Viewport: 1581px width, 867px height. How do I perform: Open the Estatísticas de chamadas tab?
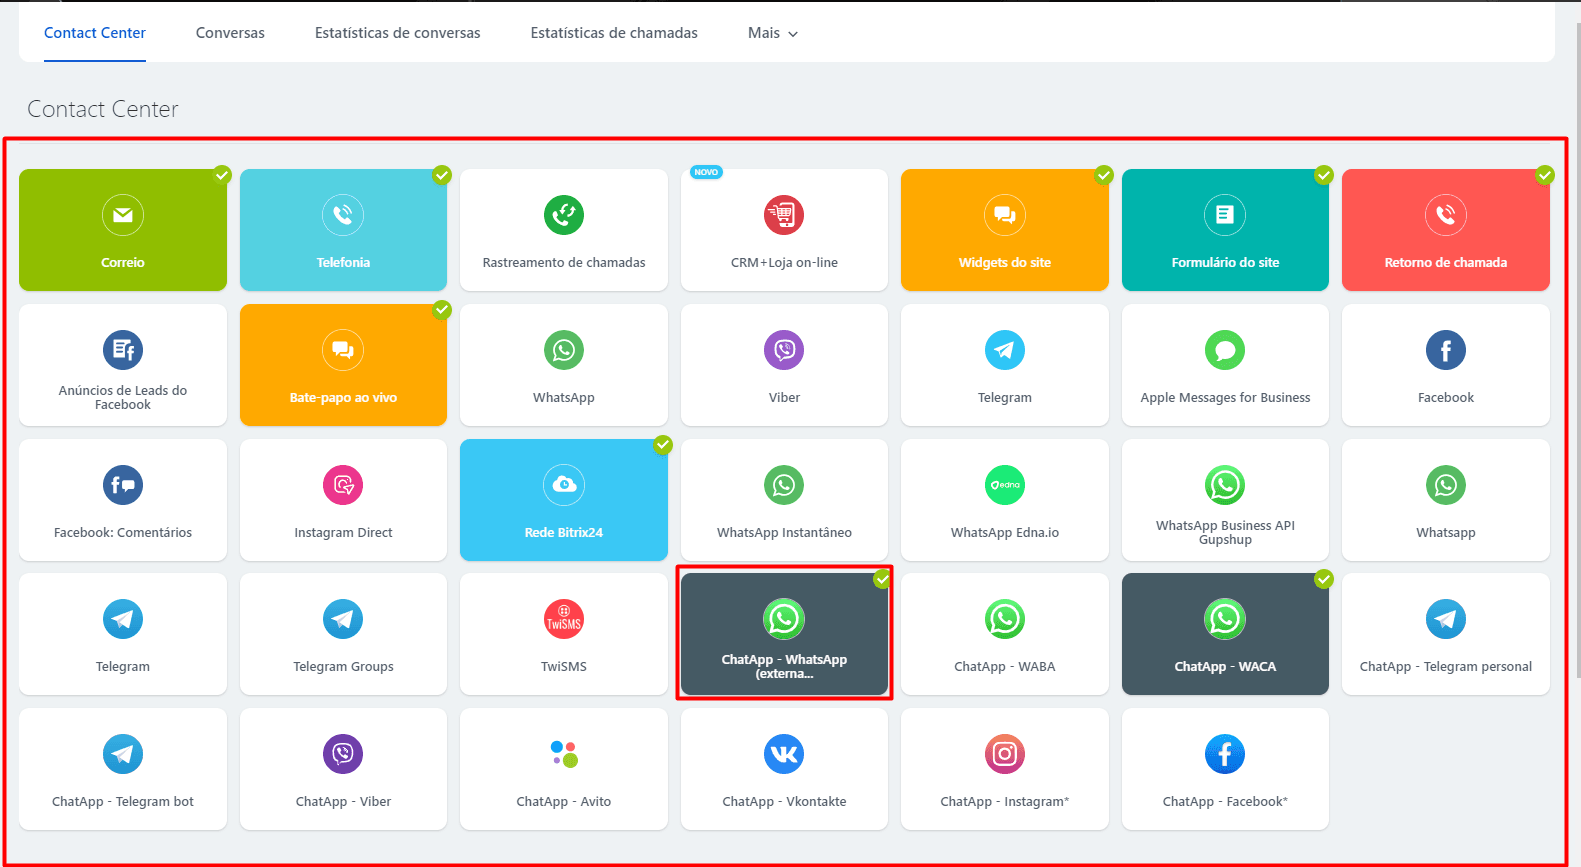click(x=614, y=33)
